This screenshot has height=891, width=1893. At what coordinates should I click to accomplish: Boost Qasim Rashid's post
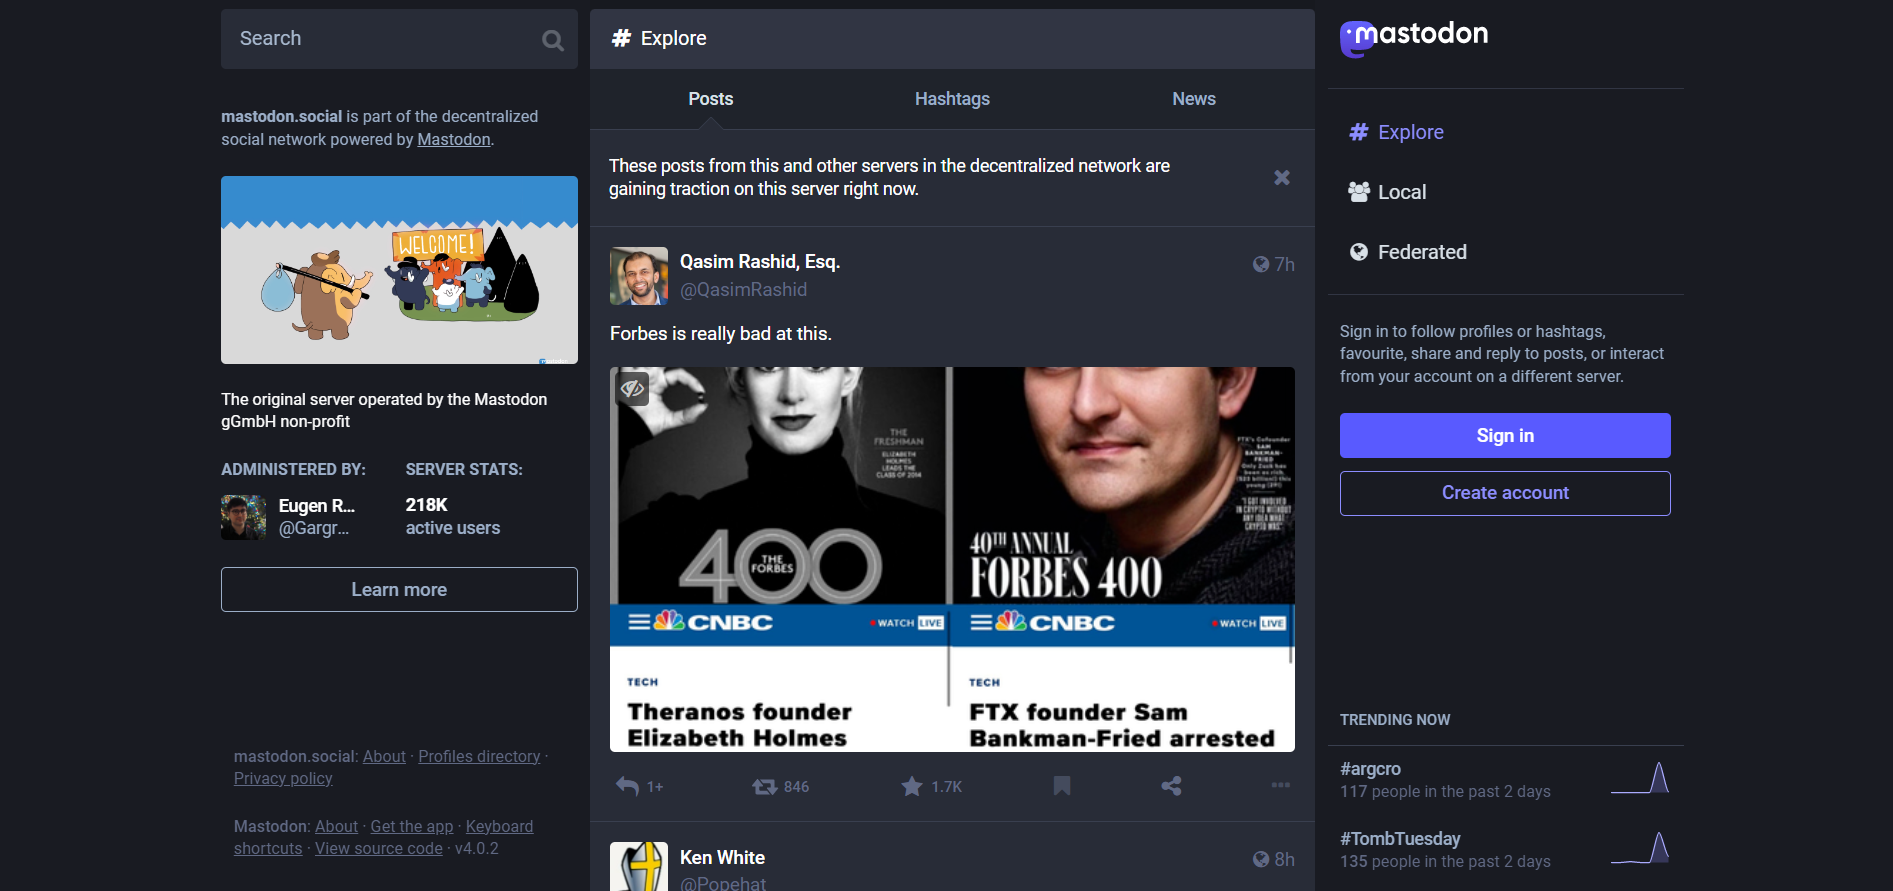[x=781, y=787]
